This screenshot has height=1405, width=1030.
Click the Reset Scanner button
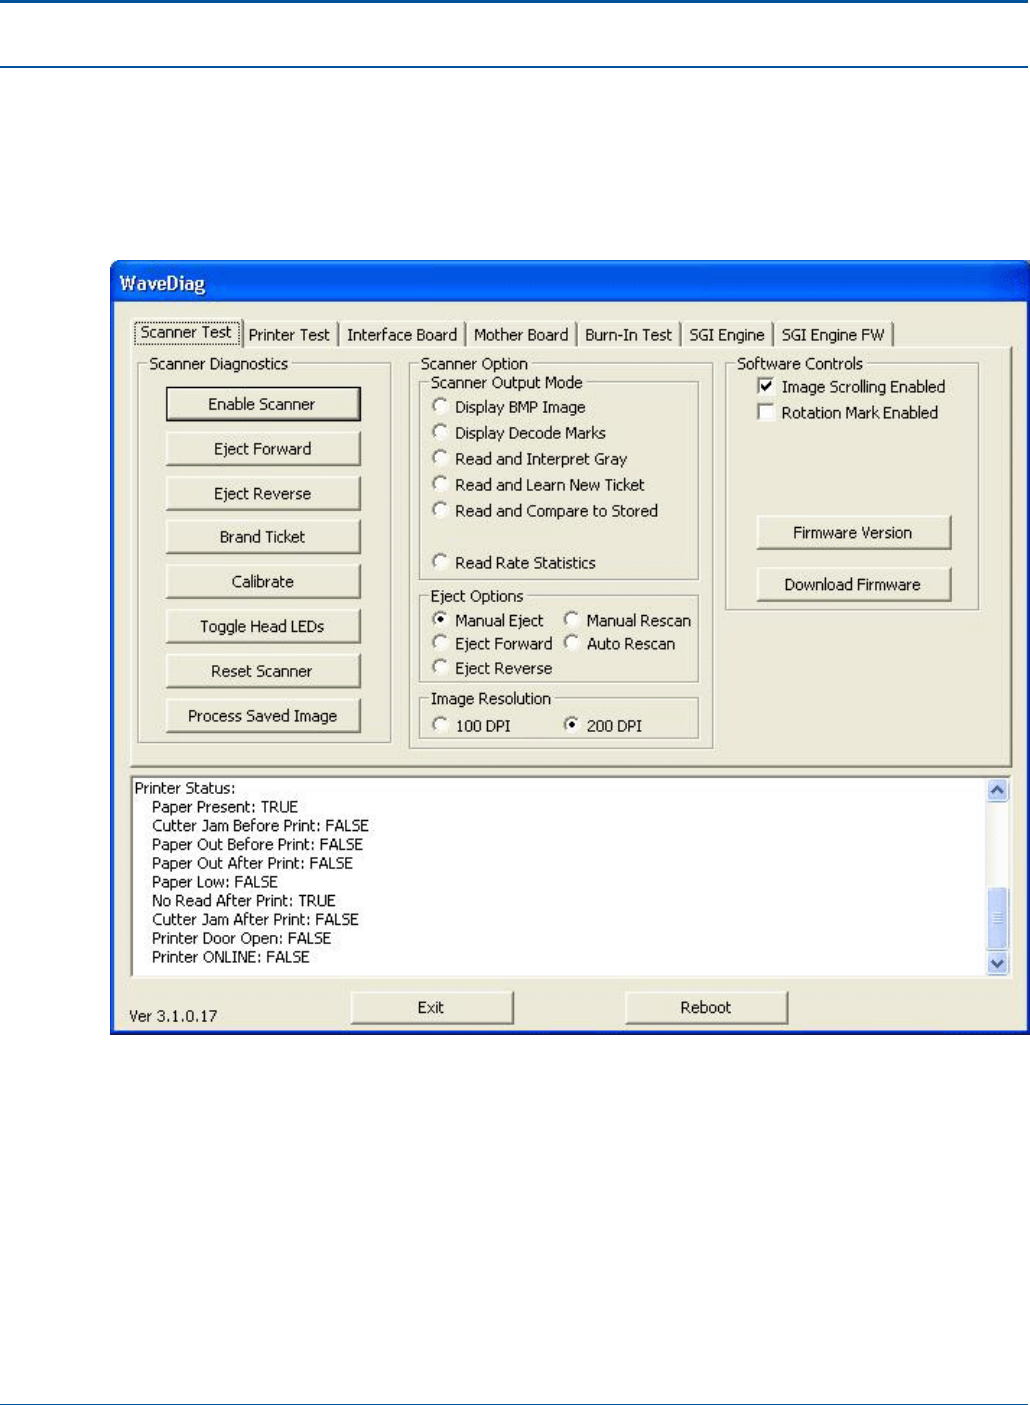click(262, 672)
